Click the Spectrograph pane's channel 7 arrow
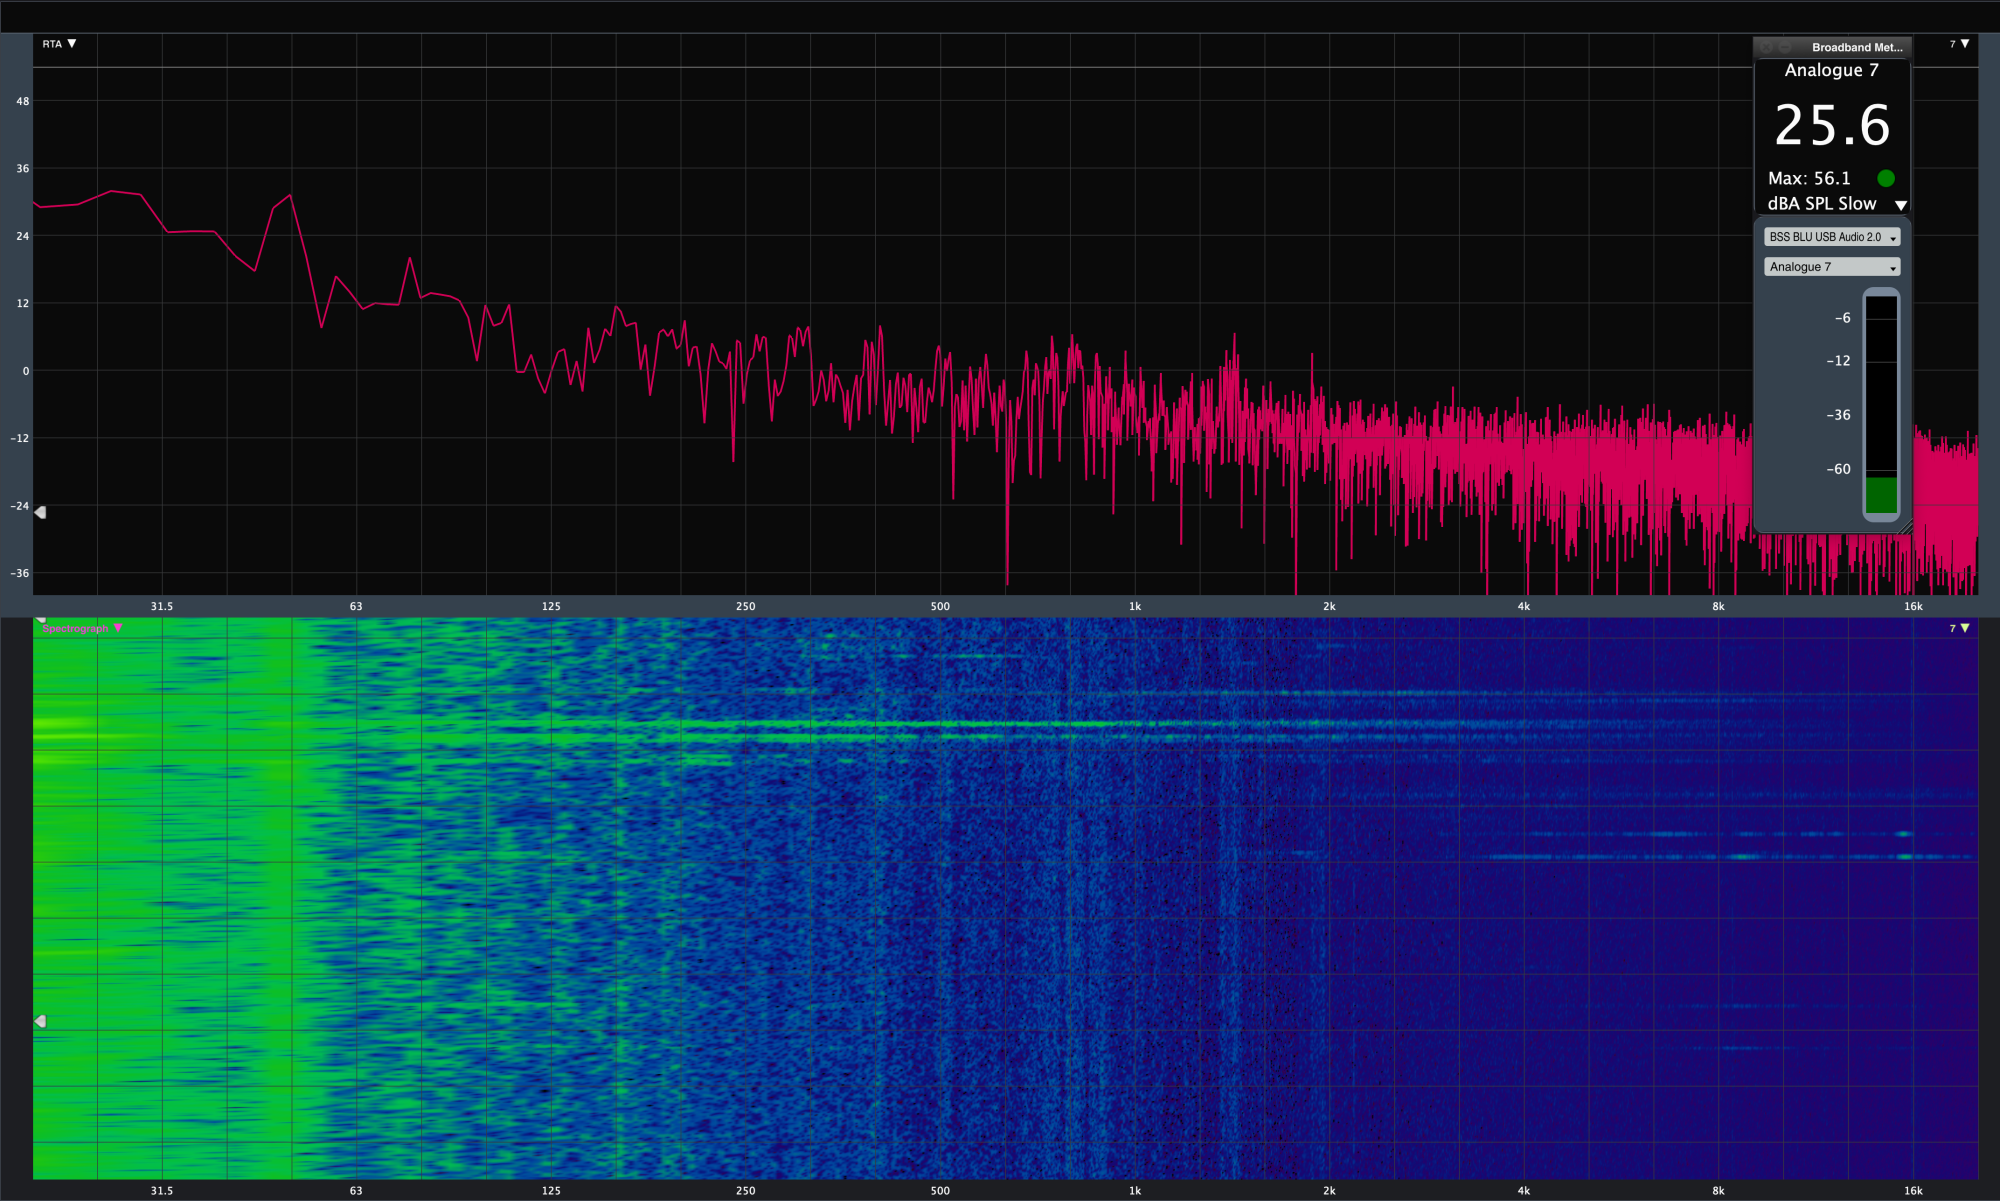 pyautogui.click(x=1964, y=628)
